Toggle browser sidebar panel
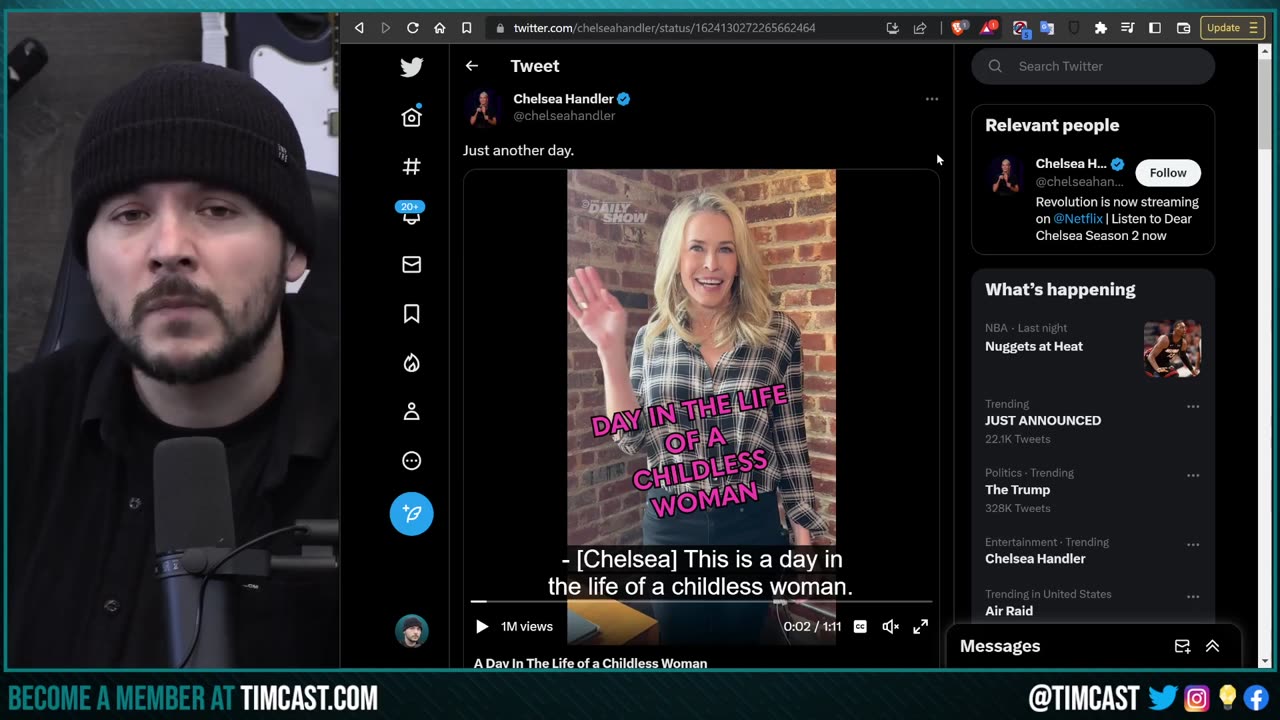The width and height of the screenshot is (1280, 720). tap(1155, 28)
